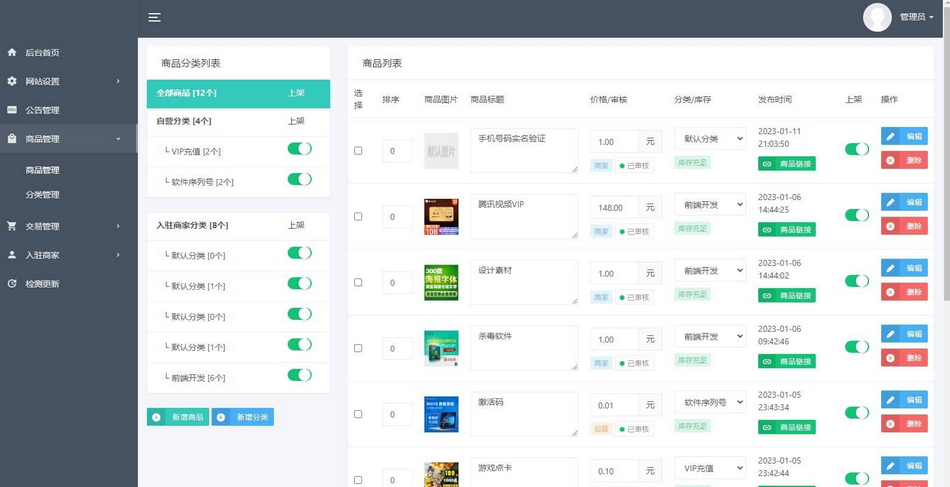Click pencil icon in 游戏点卡 row
This screenshot has width=950, height=487.
890,466
